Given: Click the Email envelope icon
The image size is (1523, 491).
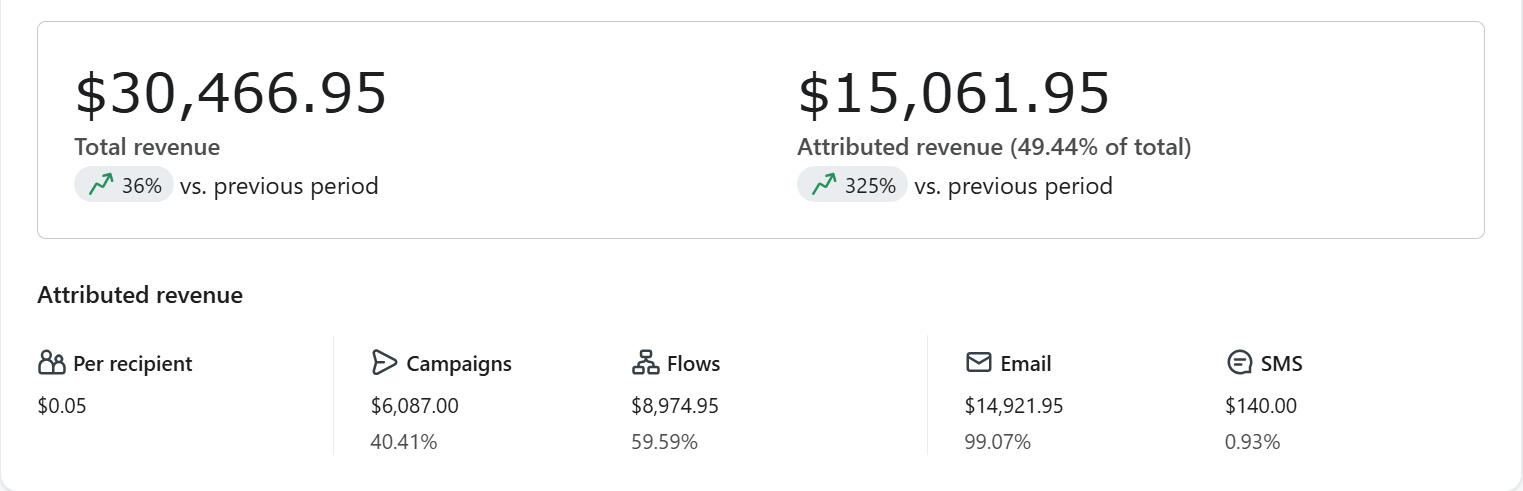Looking at the screenshot, I should pyautogui.click(x=978, y=363).
